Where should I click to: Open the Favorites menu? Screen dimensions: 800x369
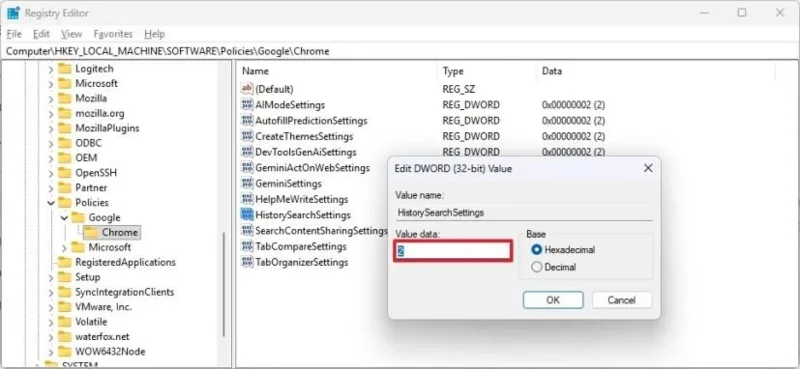click(x=113, y=34)
